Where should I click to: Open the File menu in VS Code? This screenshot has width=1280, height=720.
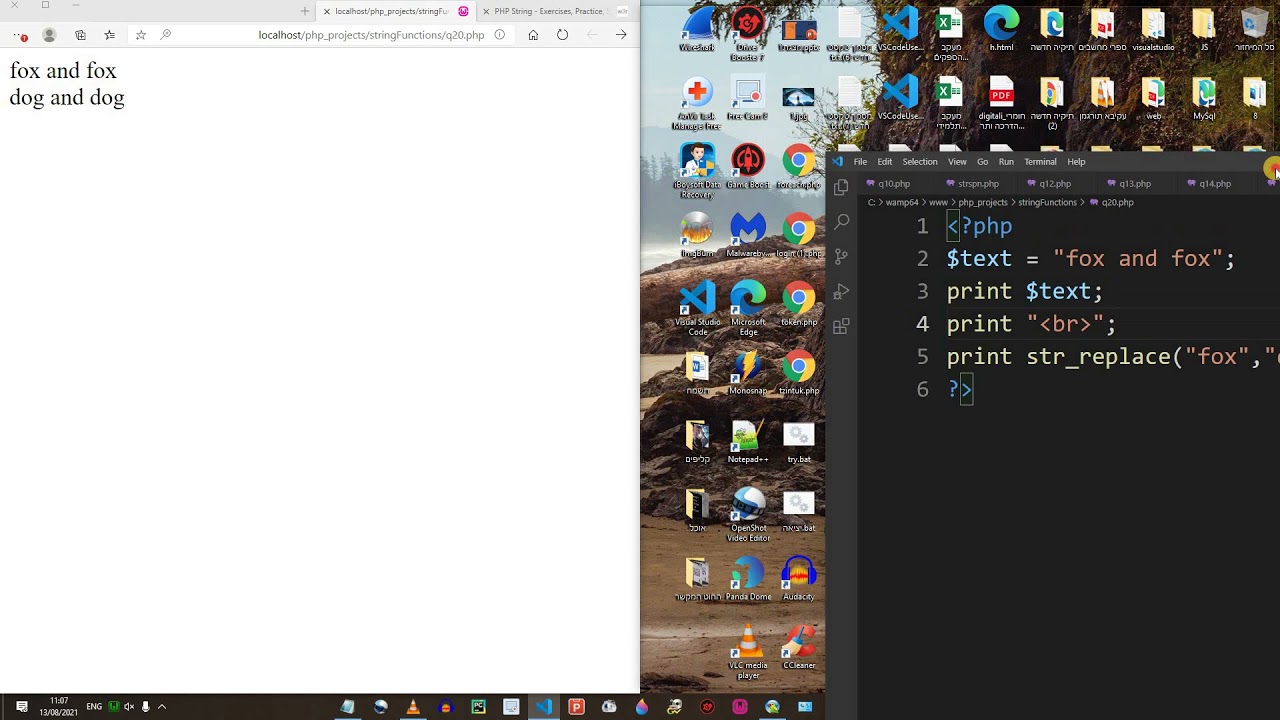coord(860,162)
